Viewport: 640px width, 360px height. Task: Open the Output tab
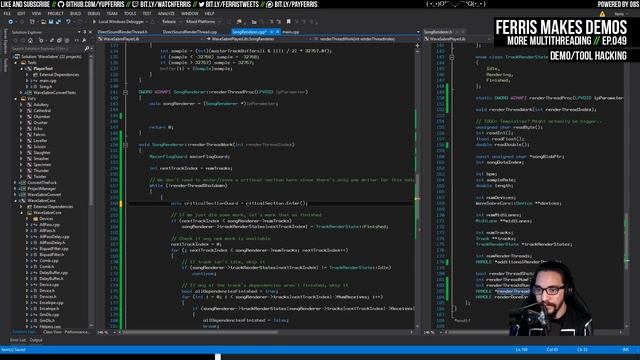click(36, 340)
